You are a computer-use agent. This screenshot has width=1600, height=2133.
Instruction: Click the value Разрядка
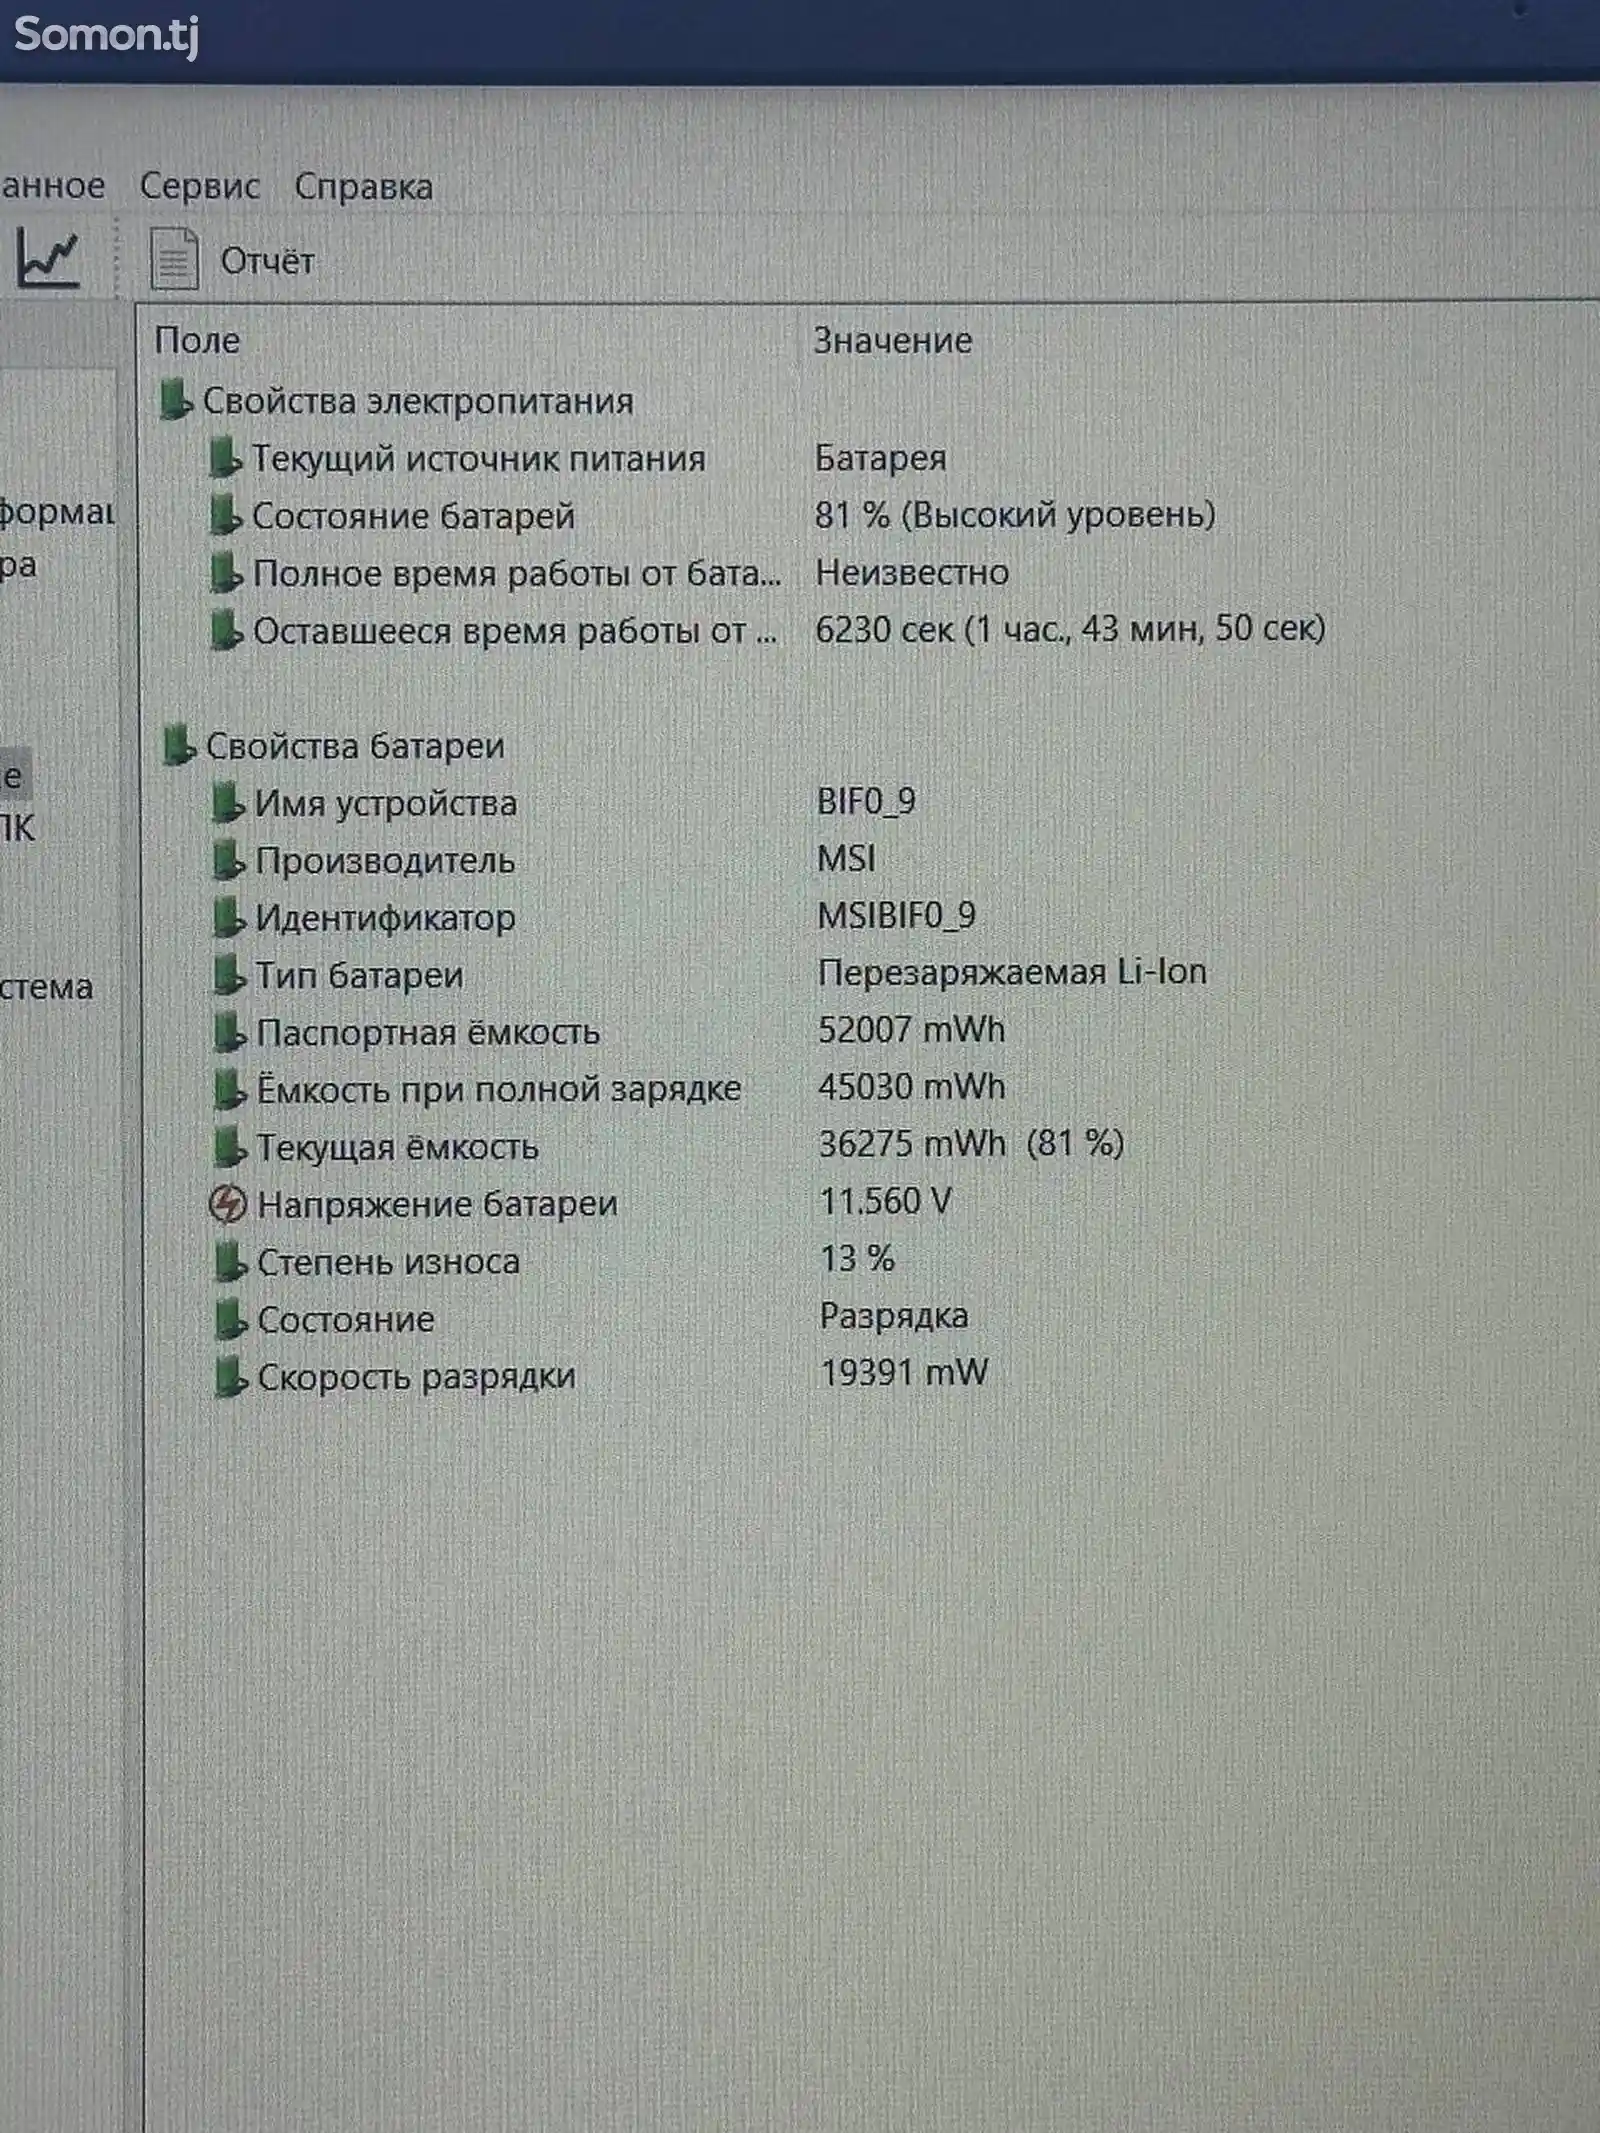click(x=894, y=1317)
